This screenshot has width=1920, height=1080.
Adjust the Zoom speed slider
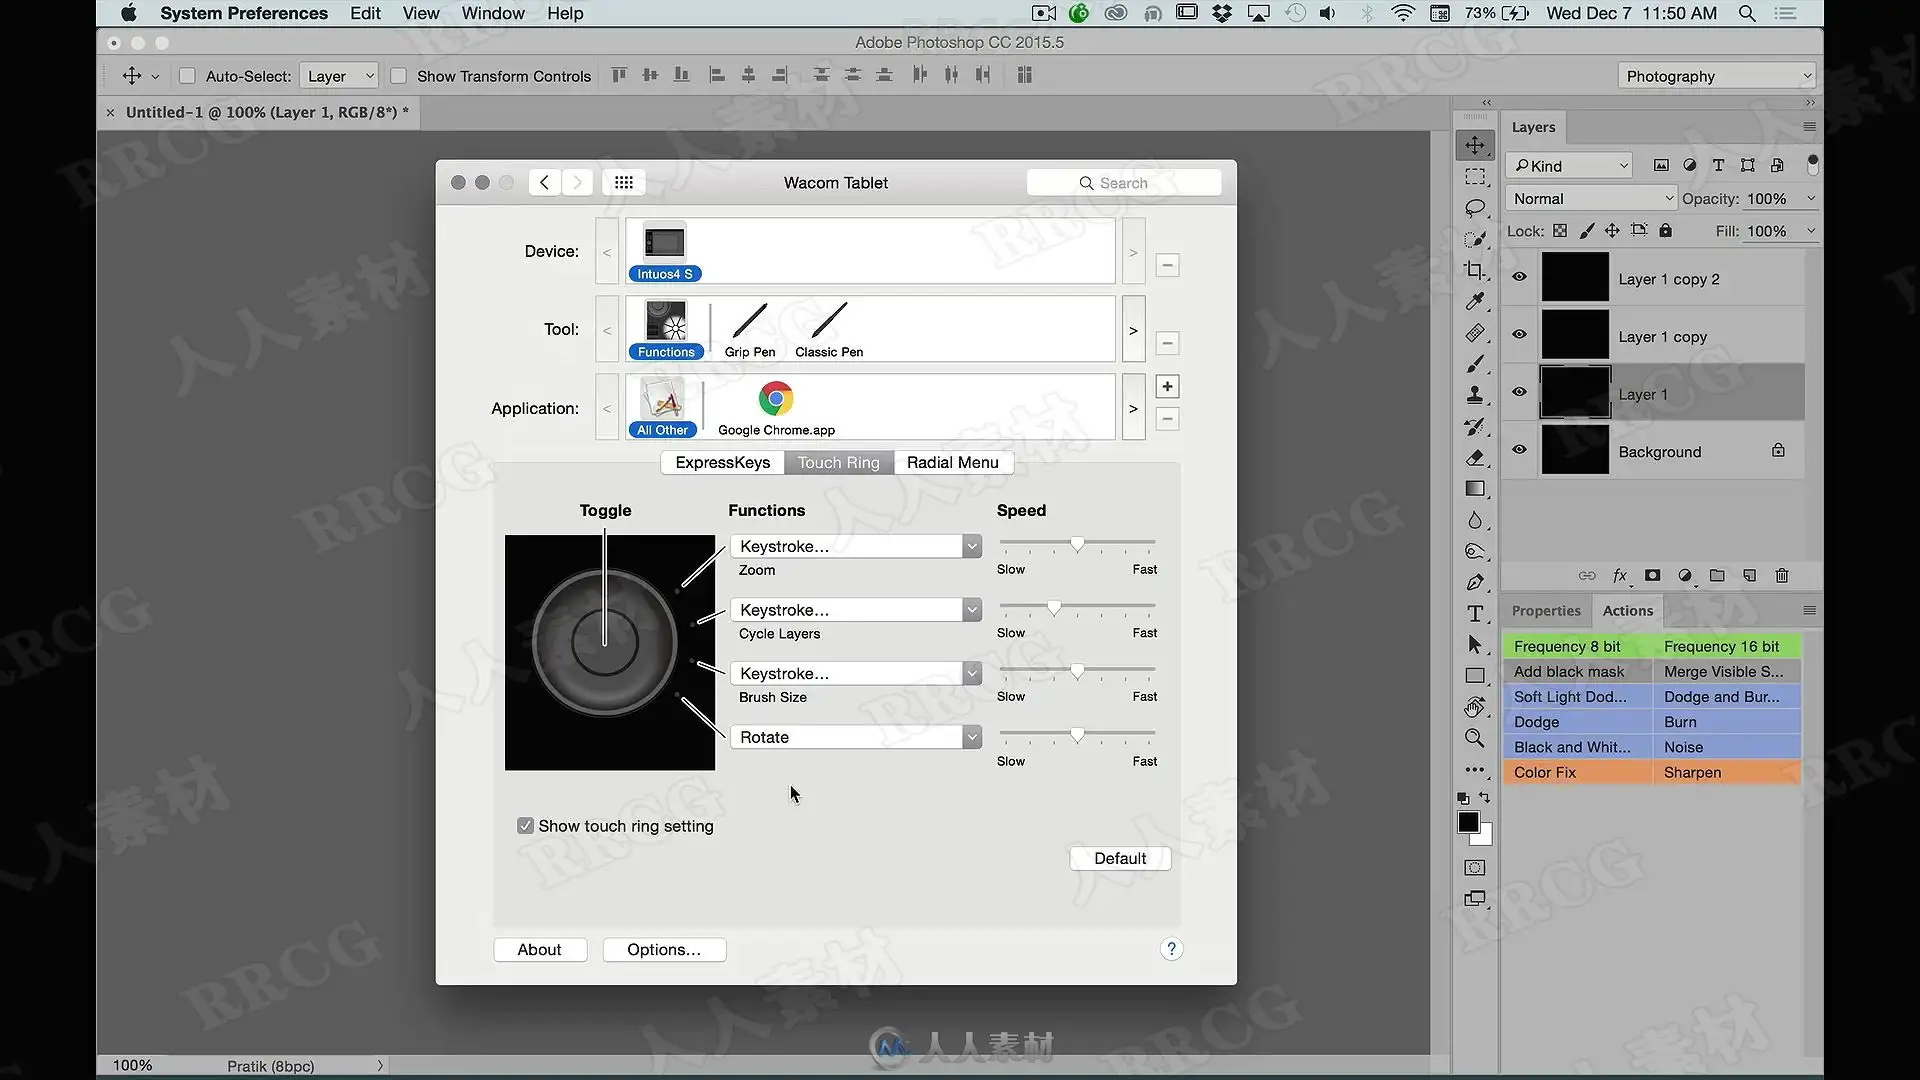click(1077, 545)
